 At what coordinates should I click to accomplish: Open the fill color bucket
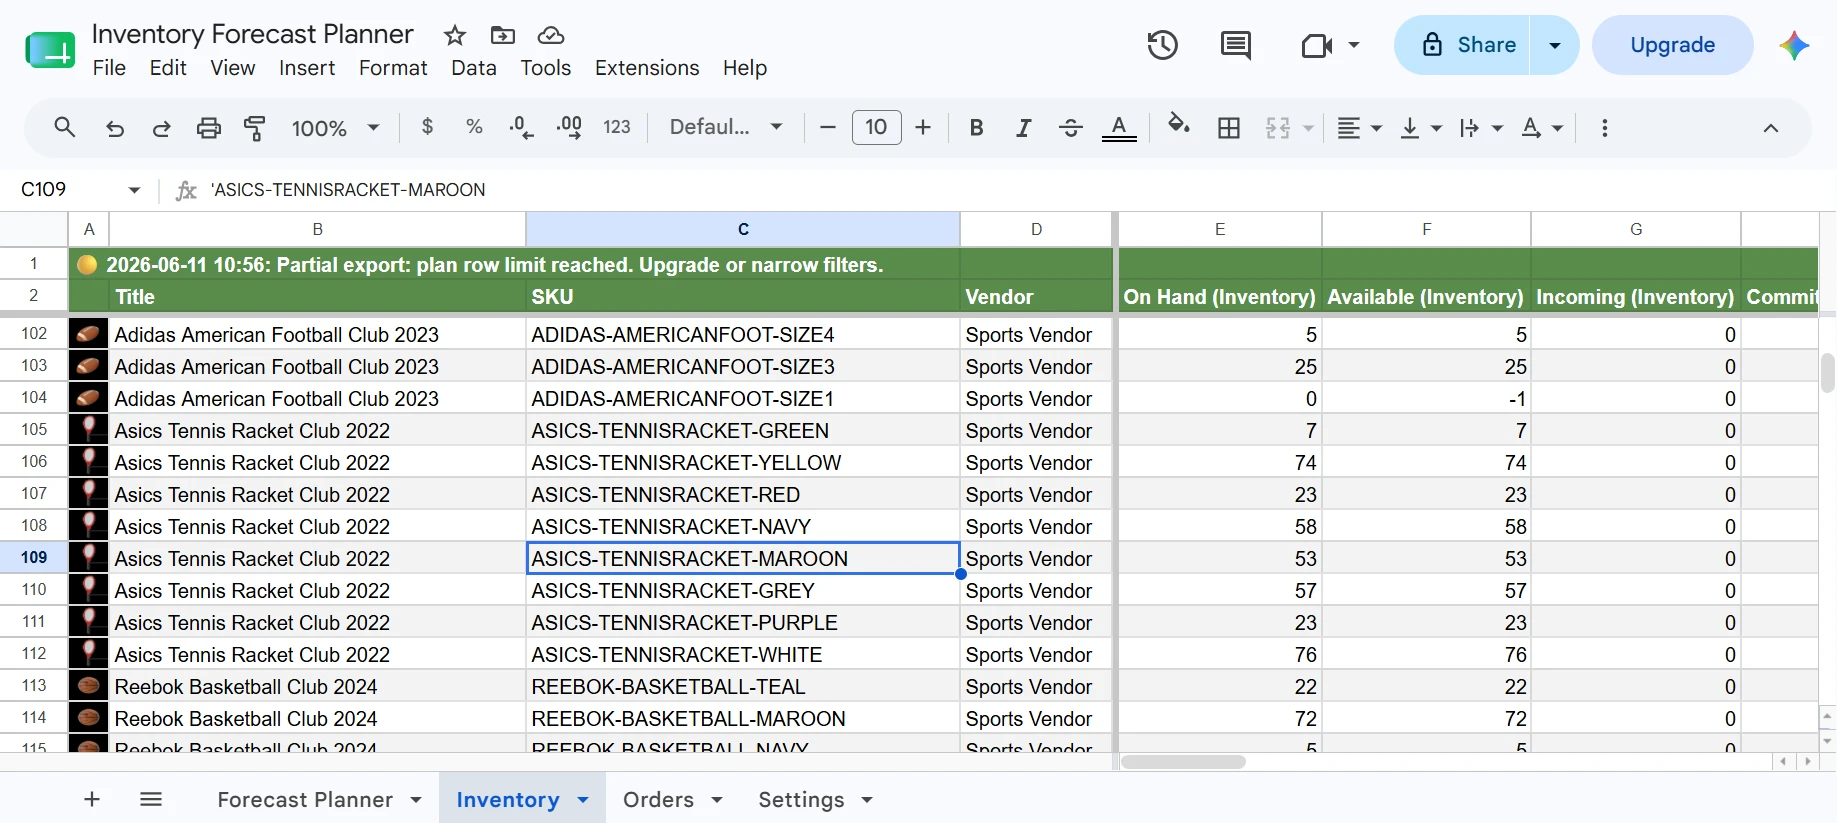(x=1179, y=126)
